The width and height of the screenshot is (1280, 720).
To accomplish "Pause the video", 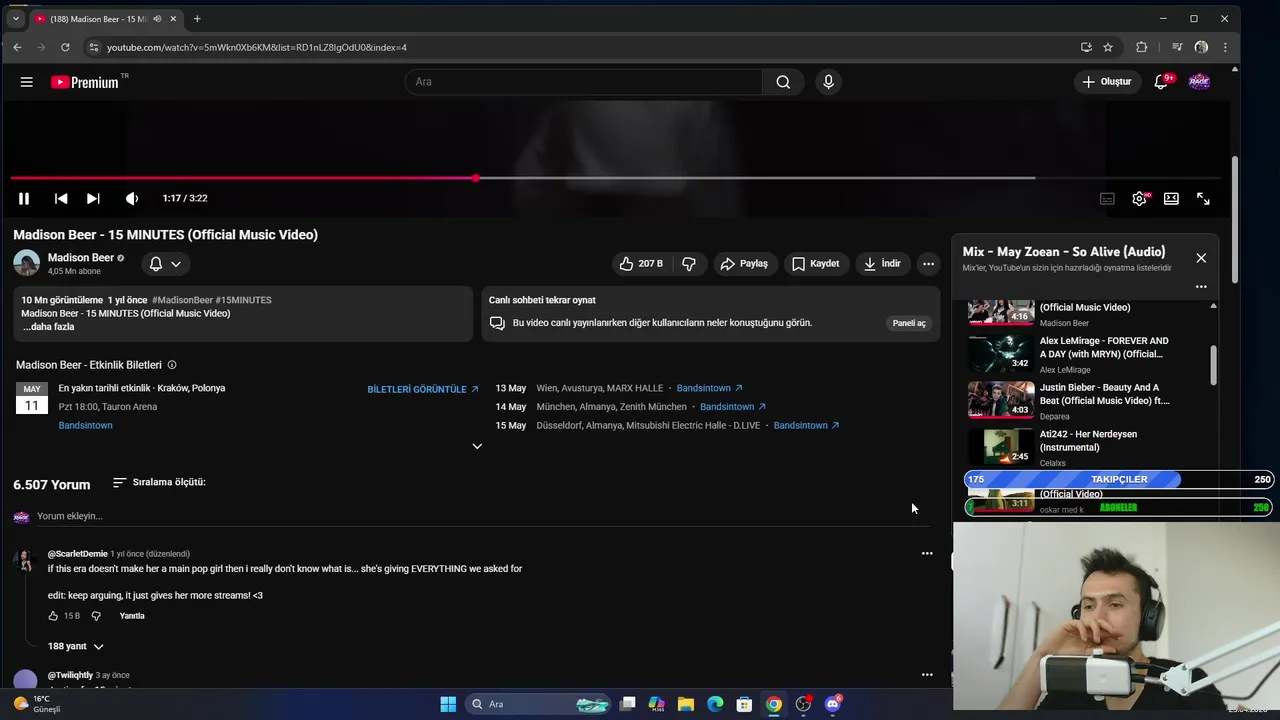I will click(x=24, y=198).
